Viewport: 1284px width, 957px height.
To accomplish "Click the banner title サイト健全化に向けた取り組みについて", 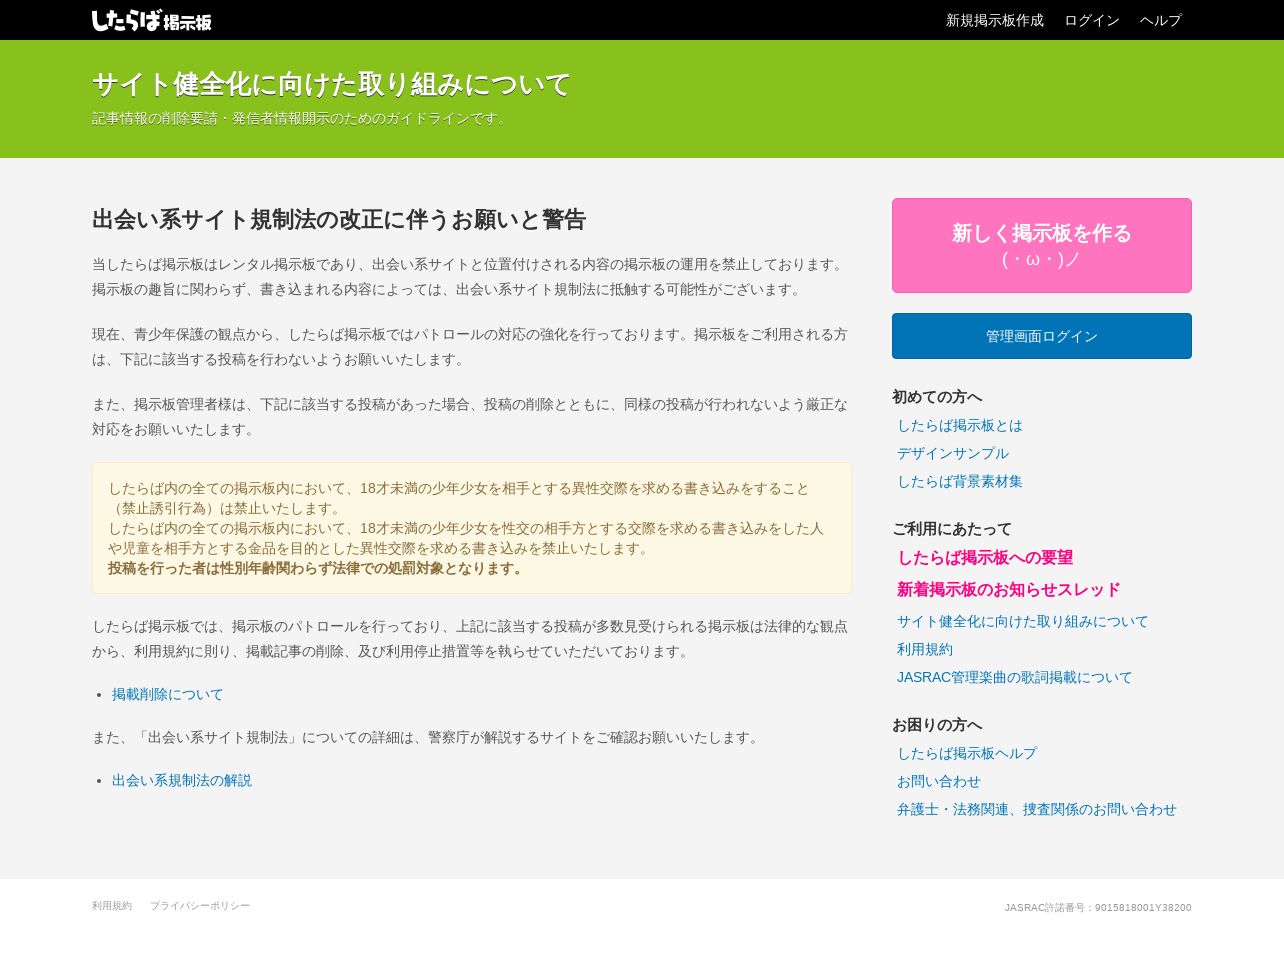I will (x=332, y=84).
